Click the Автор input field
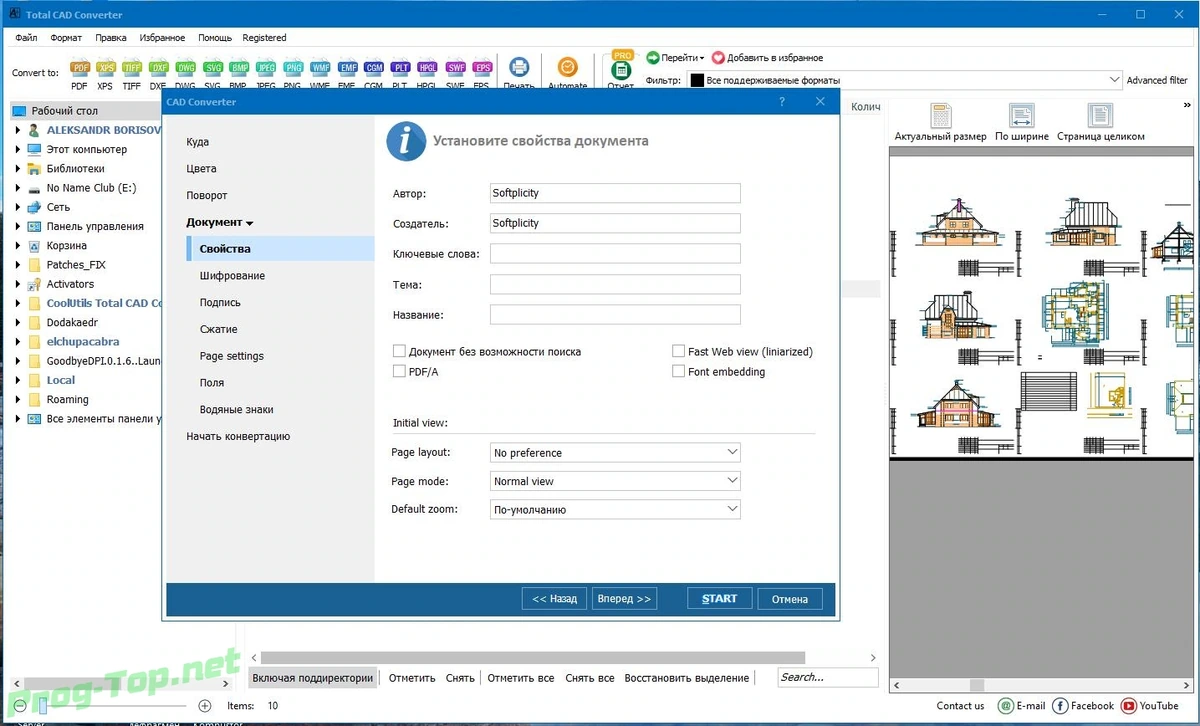Viewport: 1200px width, 726px height. (615, 193)
